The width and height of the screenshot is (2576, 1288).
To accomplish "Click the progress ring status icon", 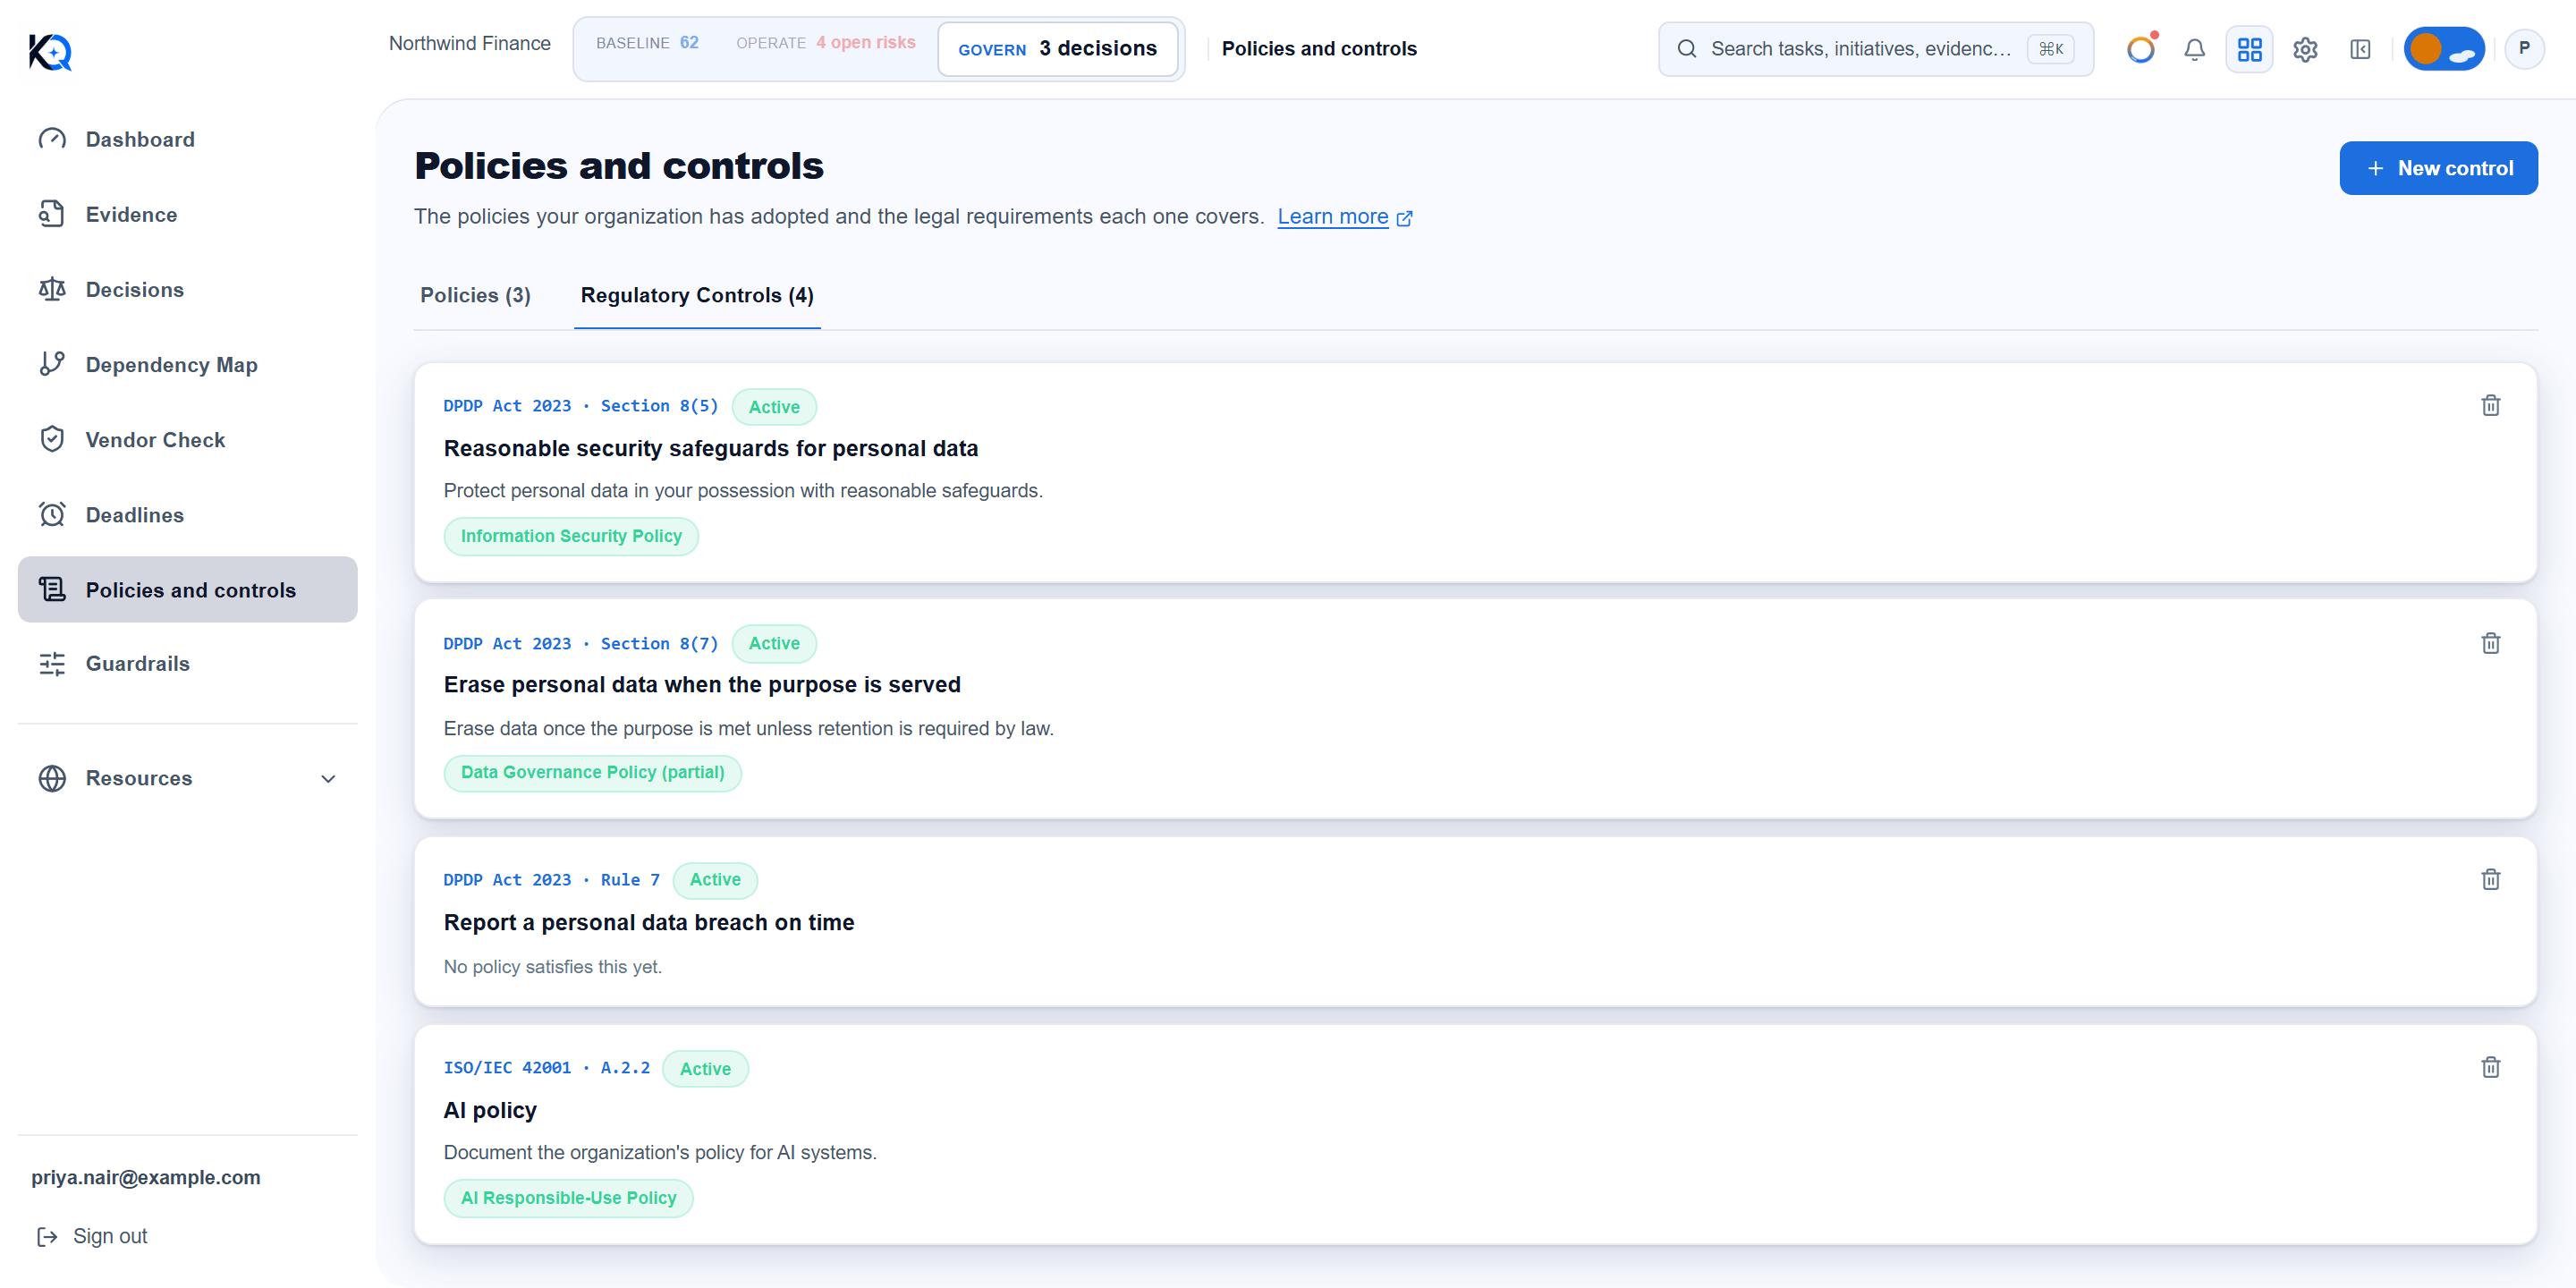I will click(2140, 49).
